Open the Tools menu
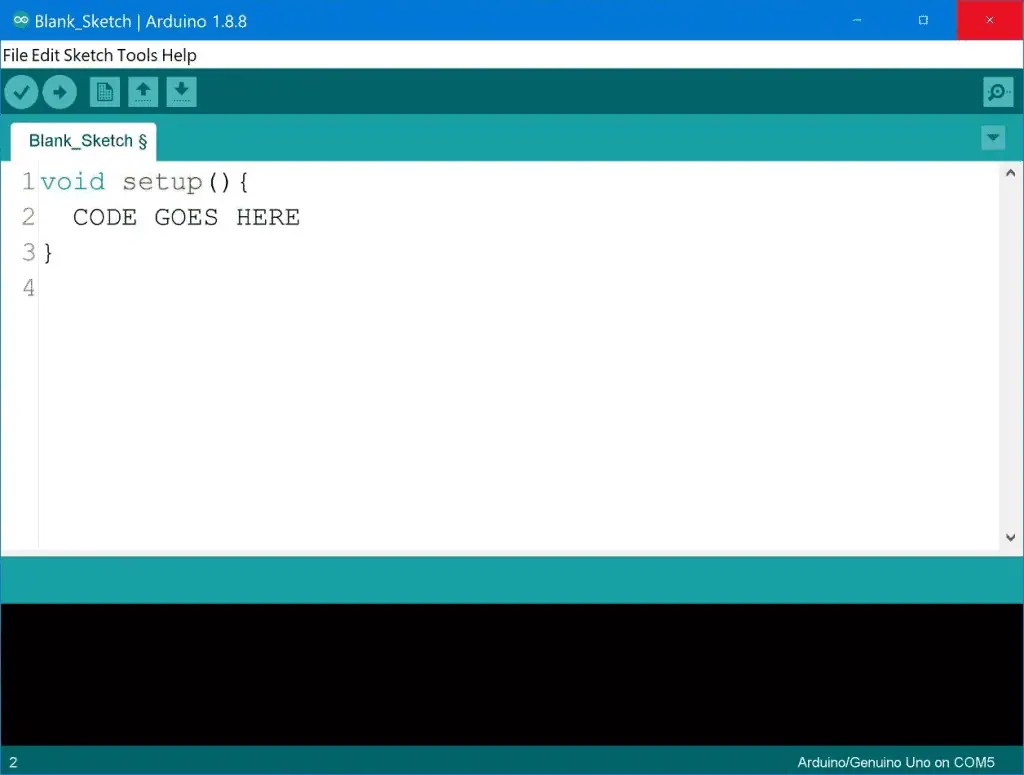The image size is (1024, 775). click(x=138, y=55)
